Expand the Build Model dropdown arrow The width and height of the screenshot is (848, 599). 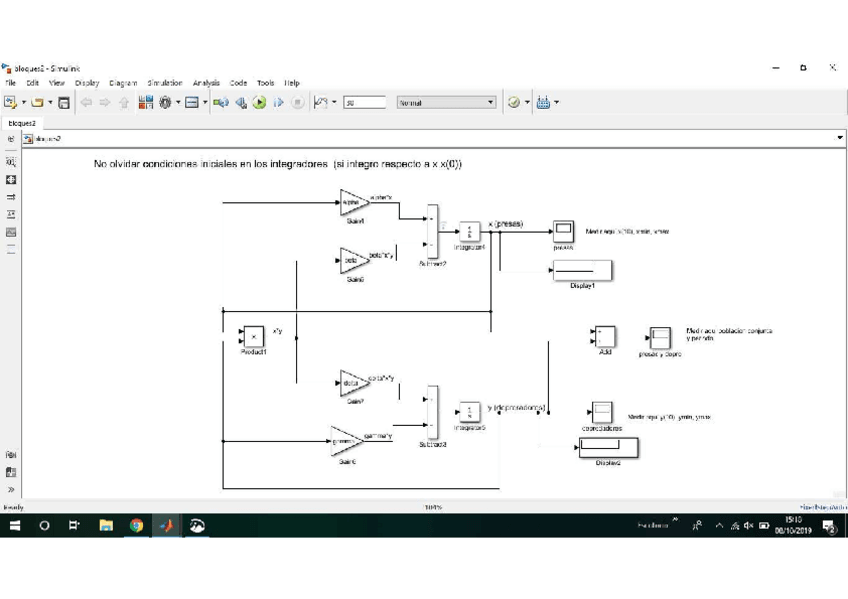(x=556, y=102)
